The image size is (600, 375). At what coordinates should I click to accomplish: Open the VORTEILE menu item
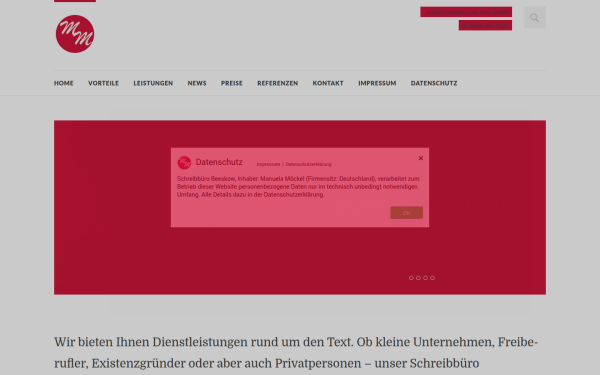(x=103, y=83)
